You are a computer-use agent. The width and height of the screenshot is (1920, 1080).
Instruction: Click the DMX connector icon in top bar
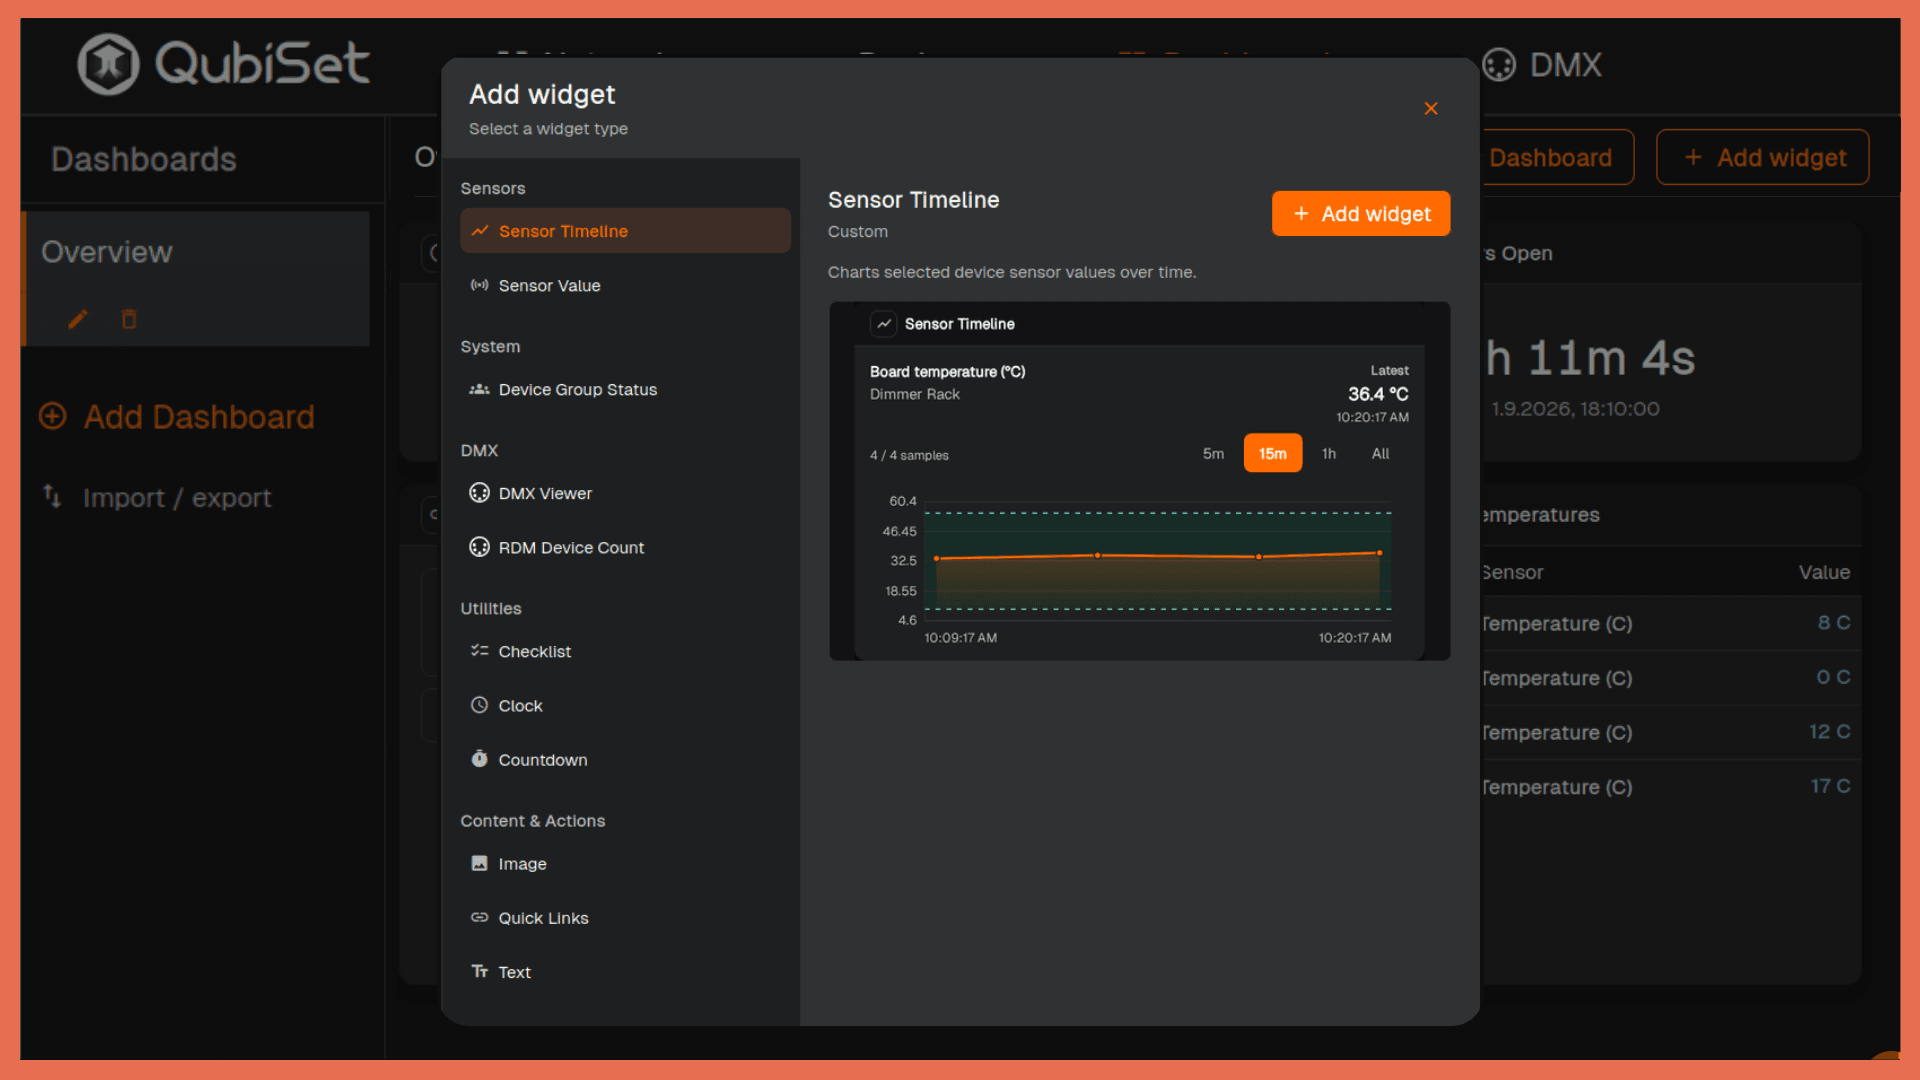point(1498,65)
